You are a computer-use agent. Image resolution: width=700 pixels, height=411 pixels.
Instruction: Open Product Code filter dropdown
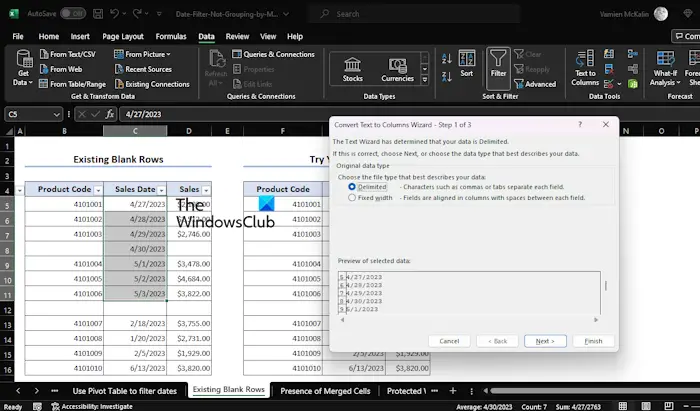98,190
